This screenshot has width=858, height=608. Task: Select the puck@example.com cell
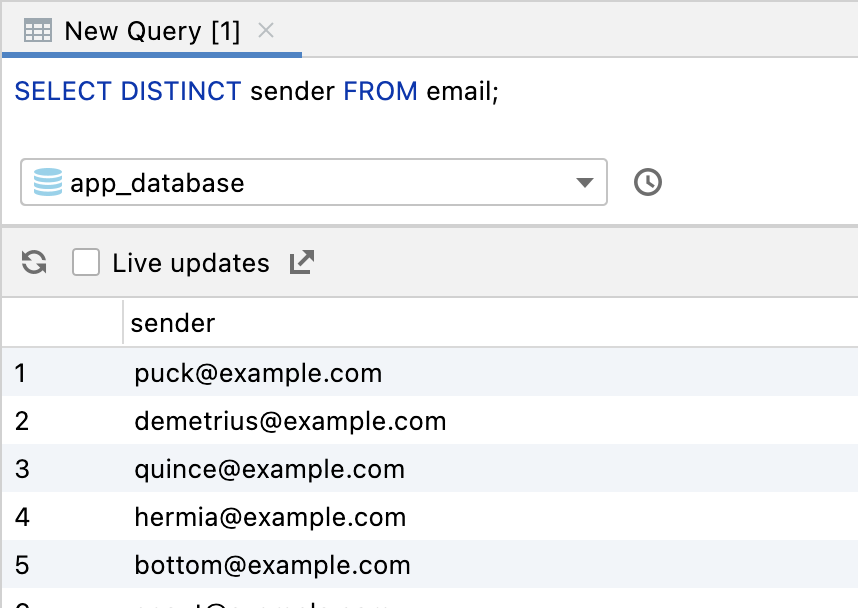(258, 374)
